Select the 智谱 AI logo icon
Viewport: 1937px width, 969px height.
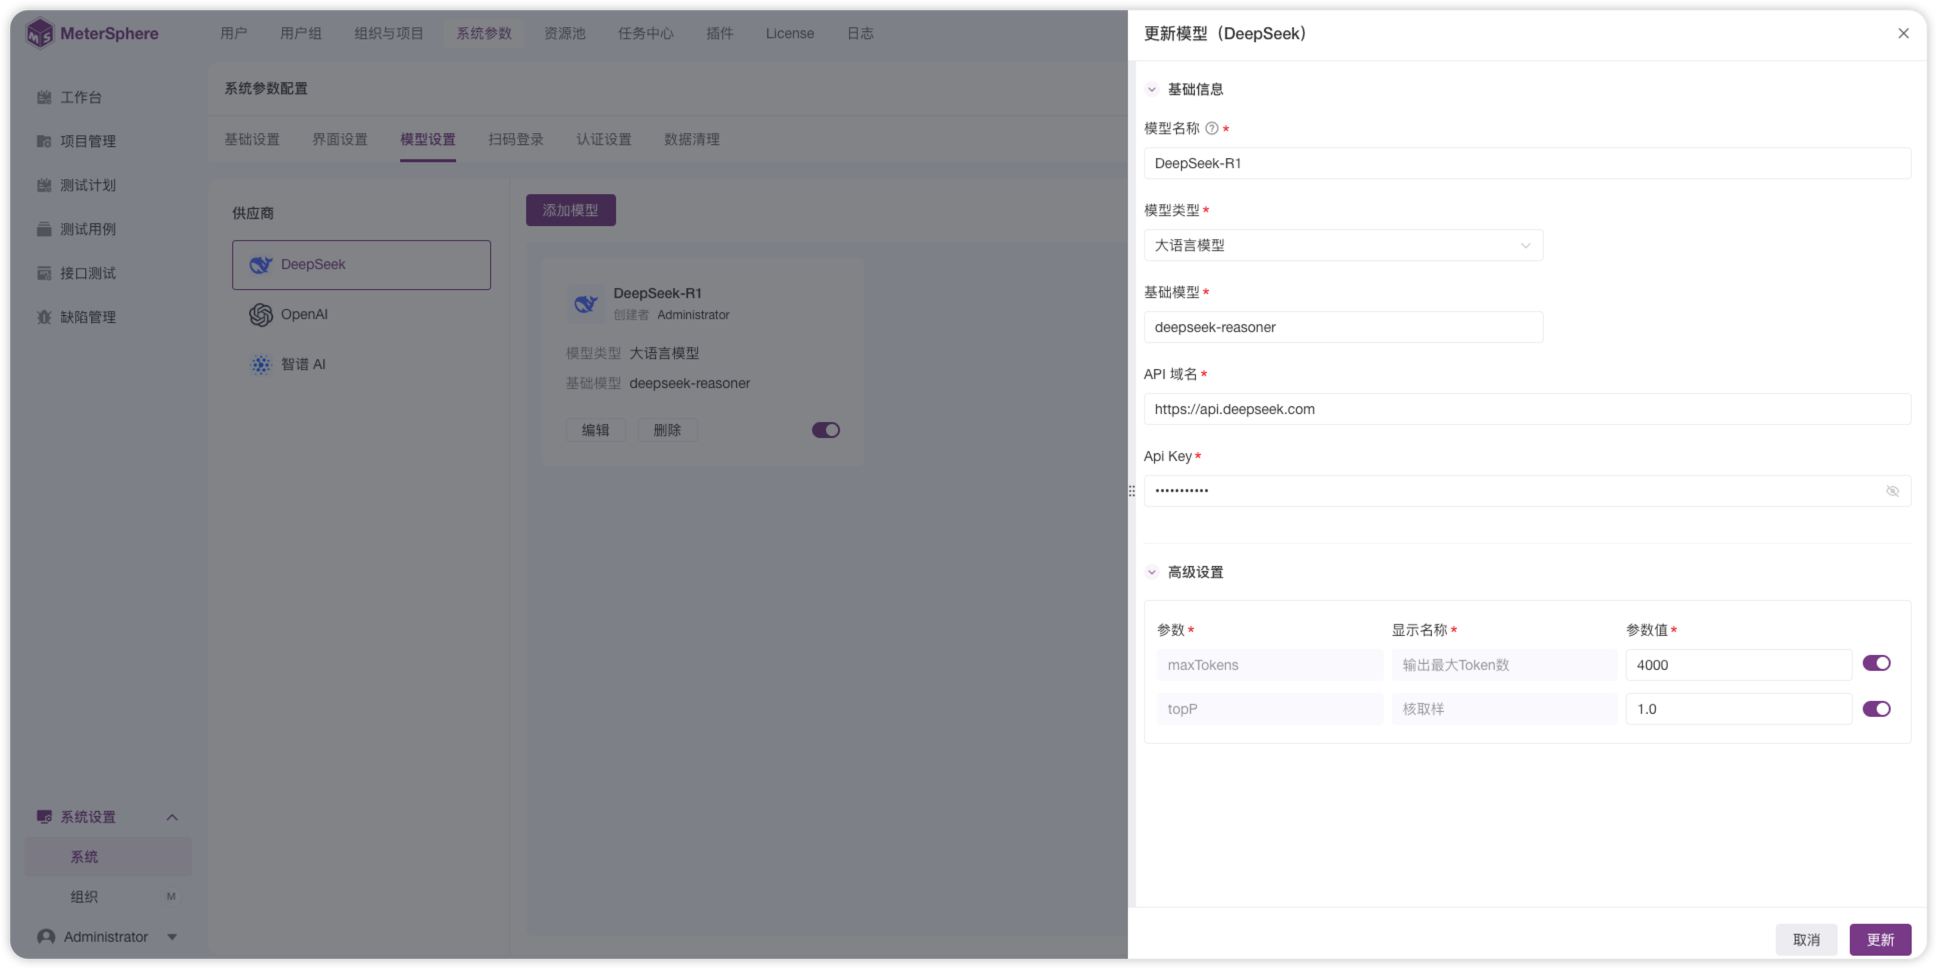pos(261,365)
